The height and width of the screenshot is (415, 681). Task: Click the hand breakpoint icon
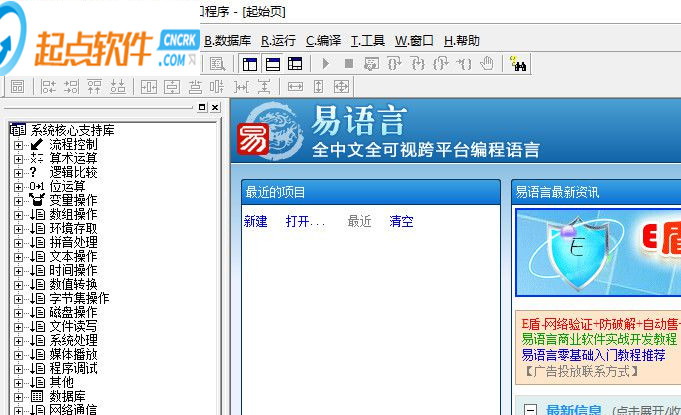click(x=487, y=64)
